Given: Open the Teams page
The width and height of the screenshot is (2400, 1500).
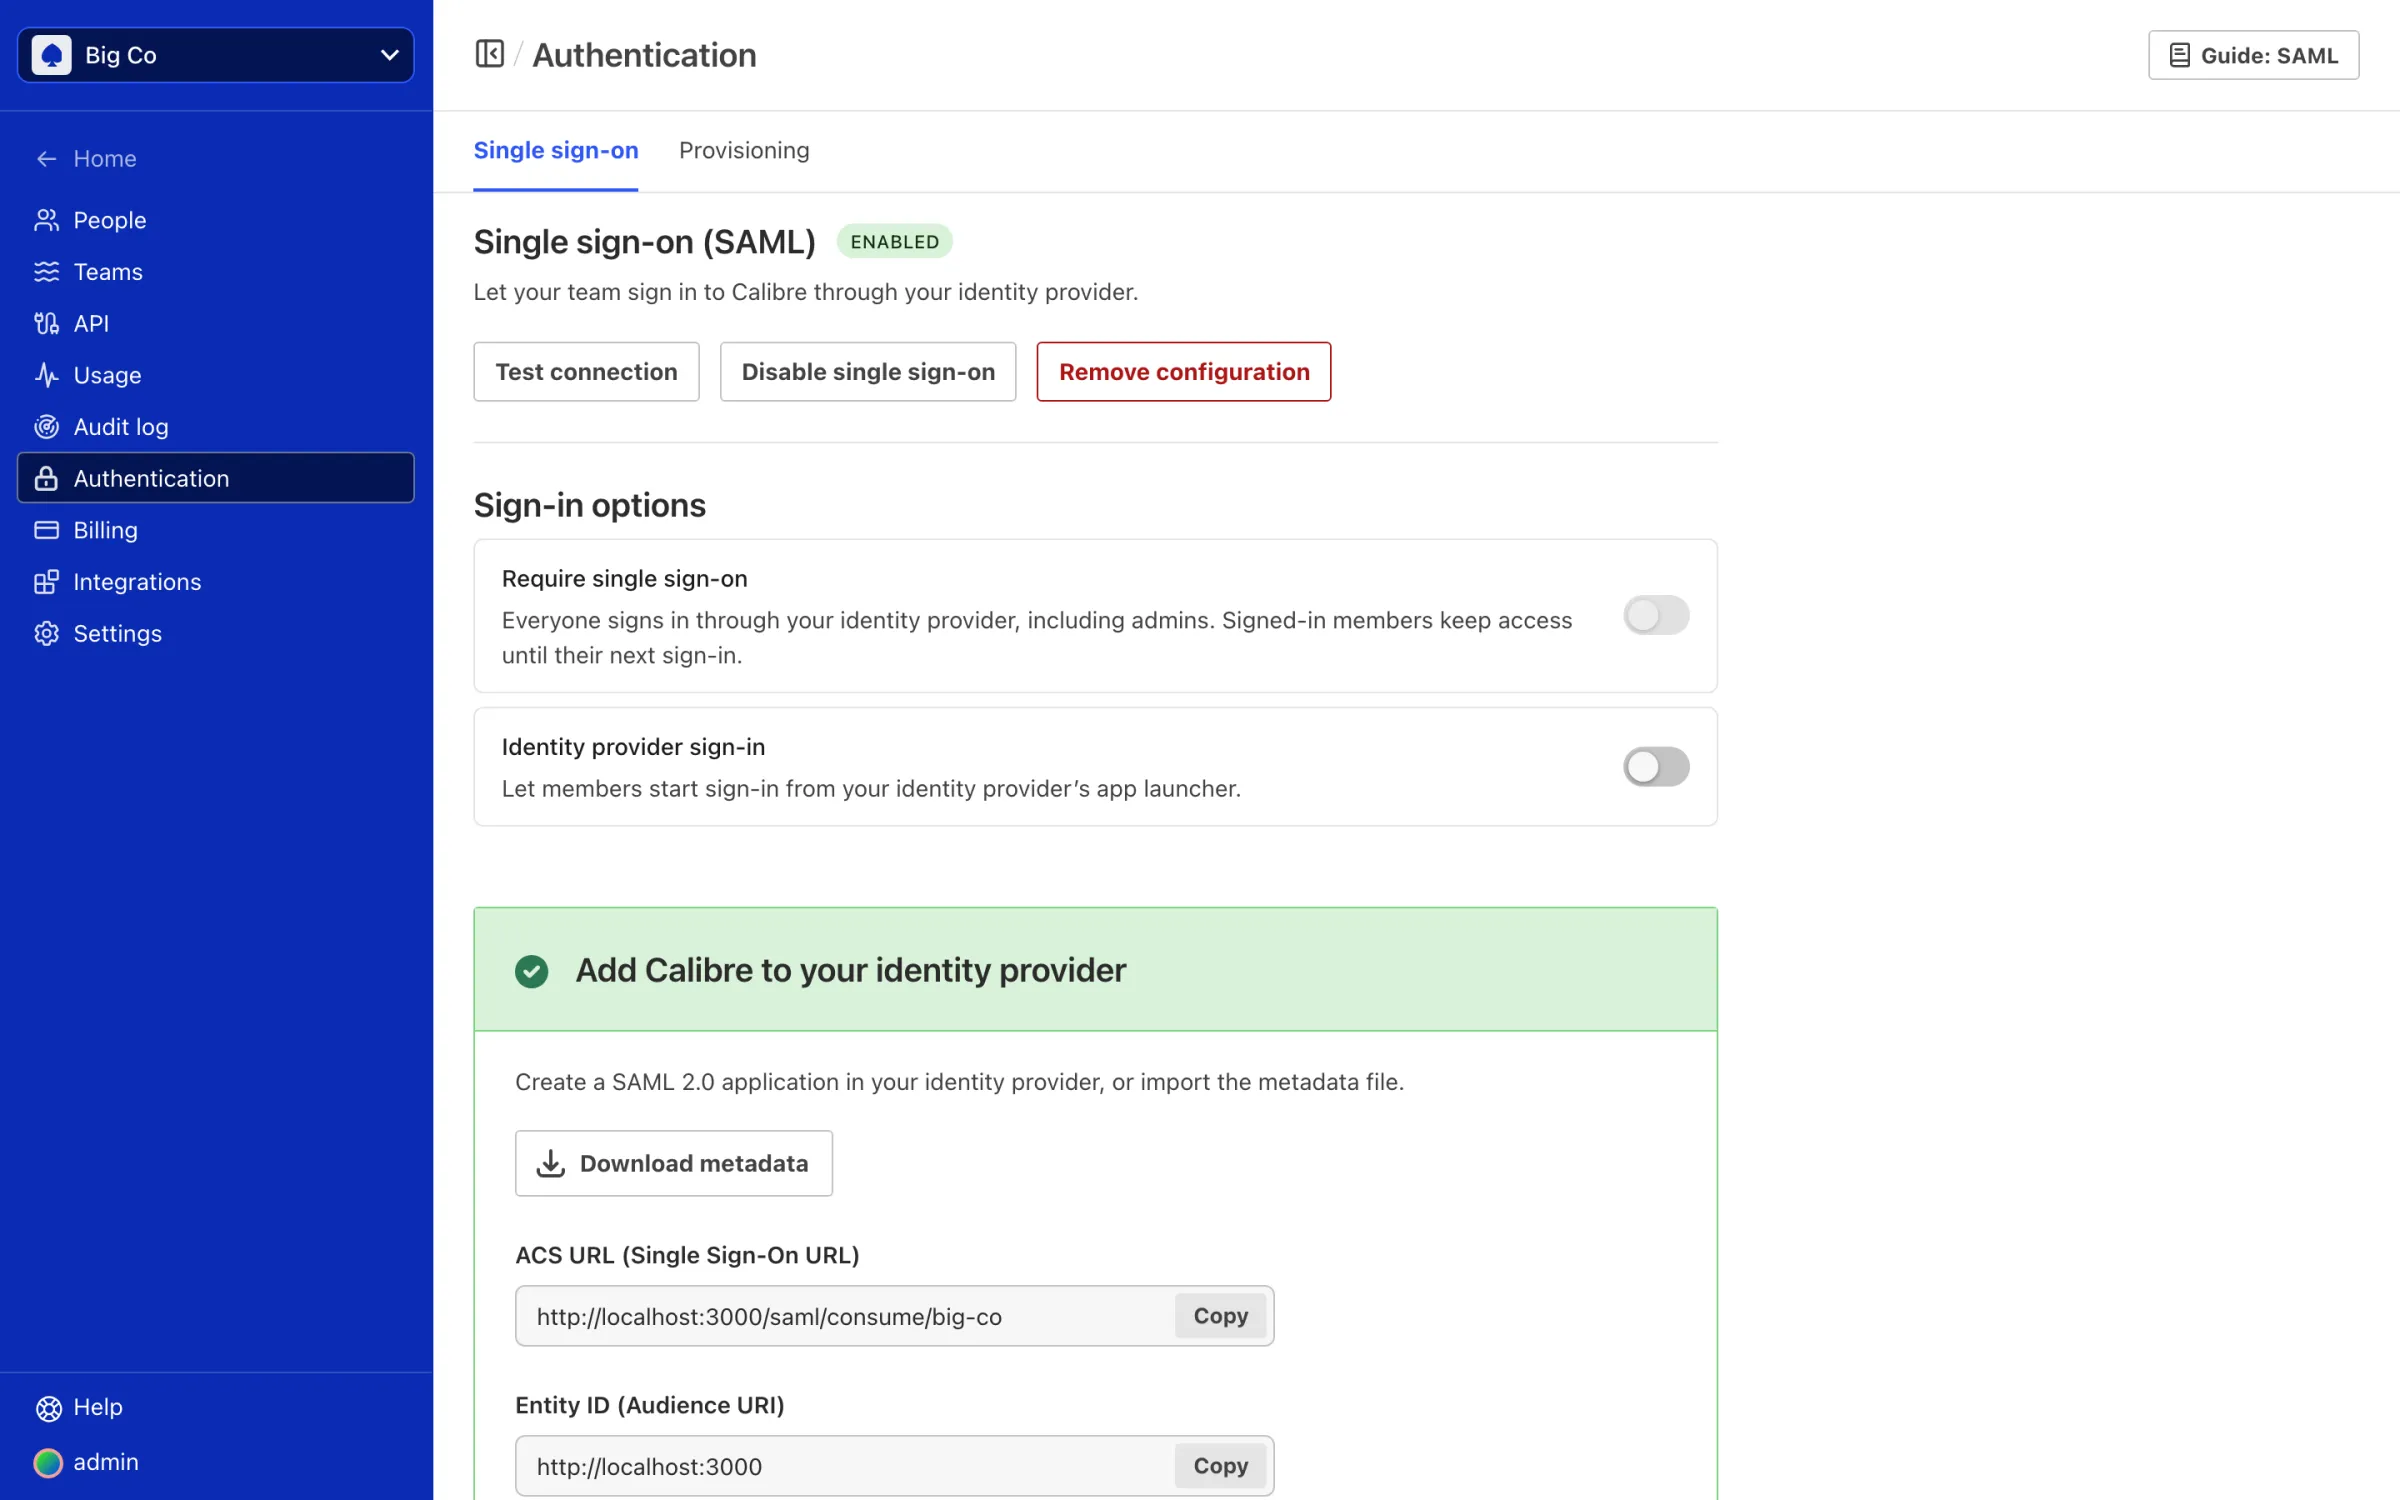Looking at the screenshot, I should tap(216, 272).
